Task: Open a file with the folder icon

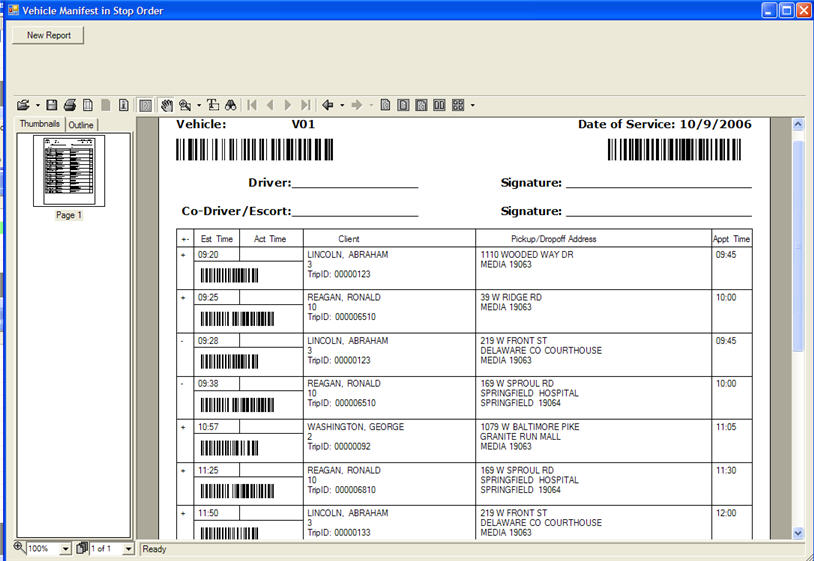Action: [23, 105]
